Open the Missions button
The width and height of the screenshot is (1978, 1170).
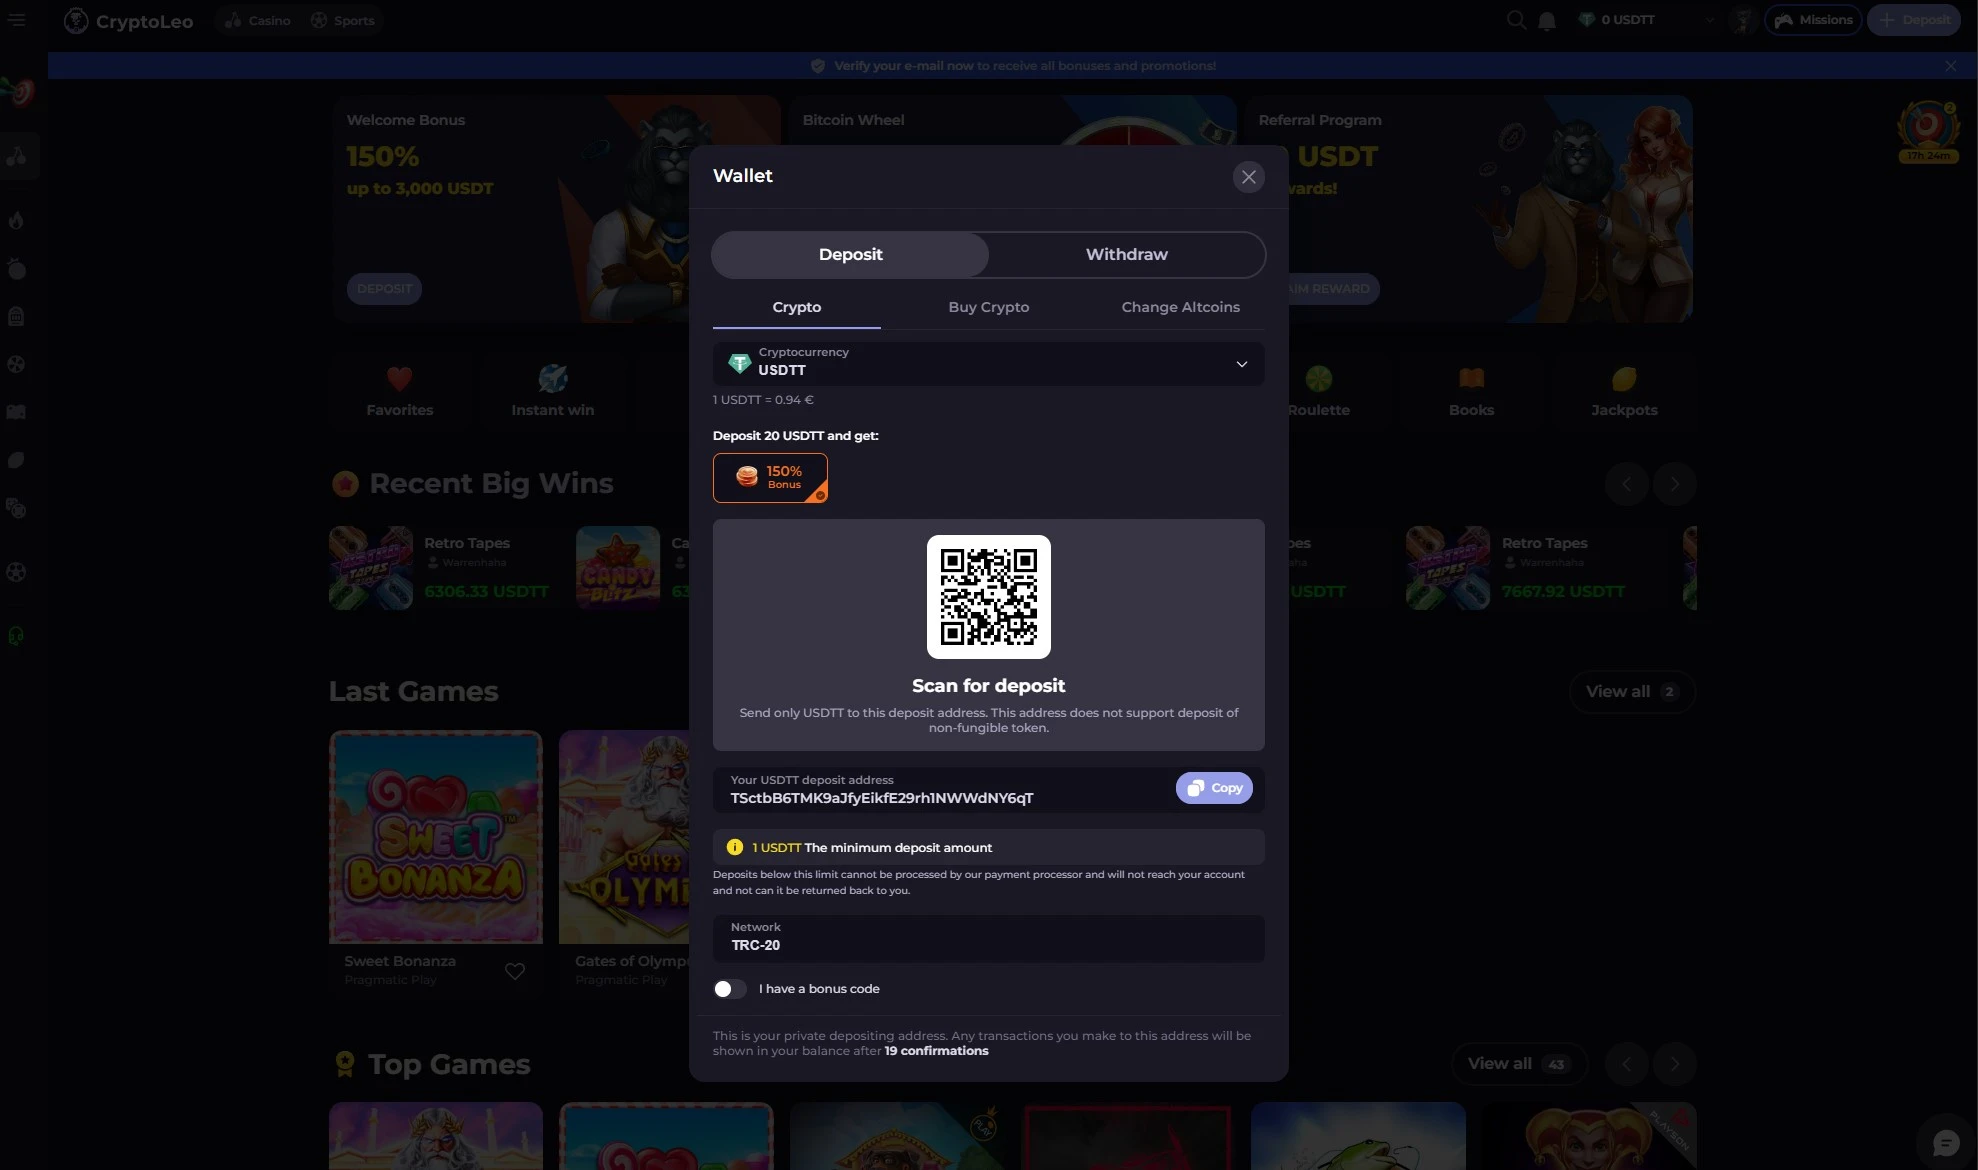tap(1813, 20)
